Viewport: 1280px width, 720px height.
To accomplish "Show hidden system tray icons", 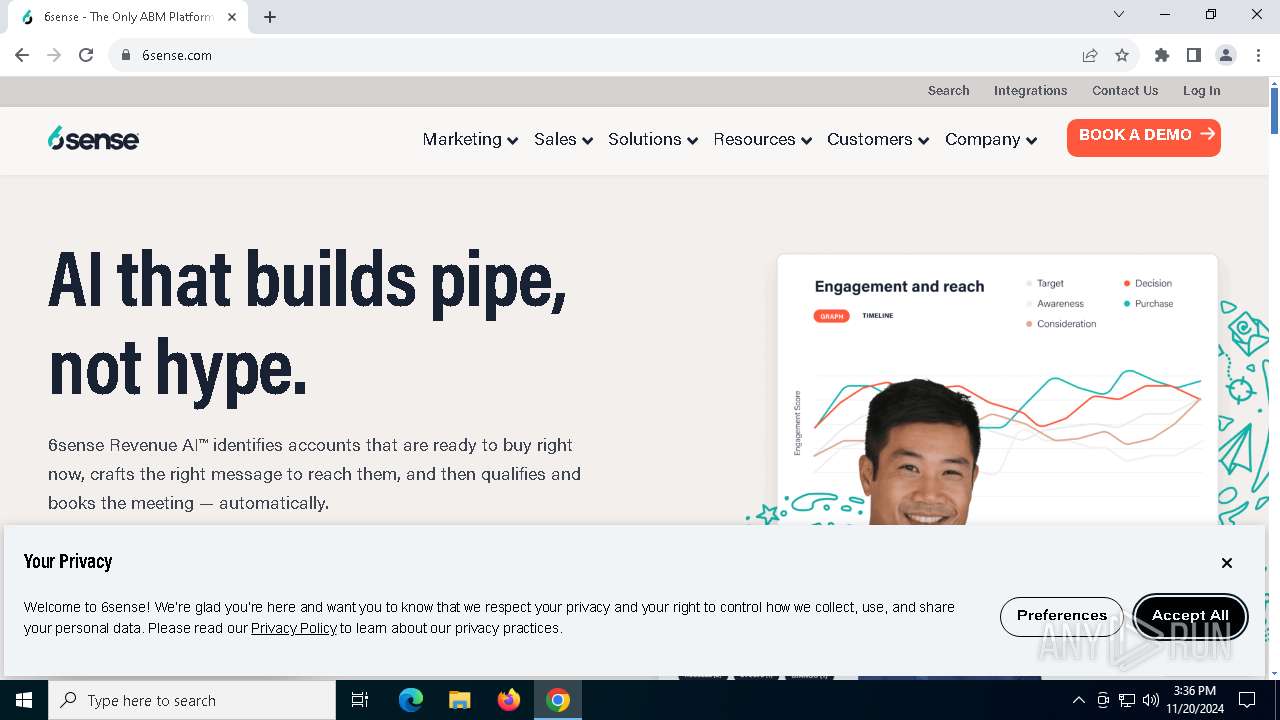I will click(x=1079, y=700).
